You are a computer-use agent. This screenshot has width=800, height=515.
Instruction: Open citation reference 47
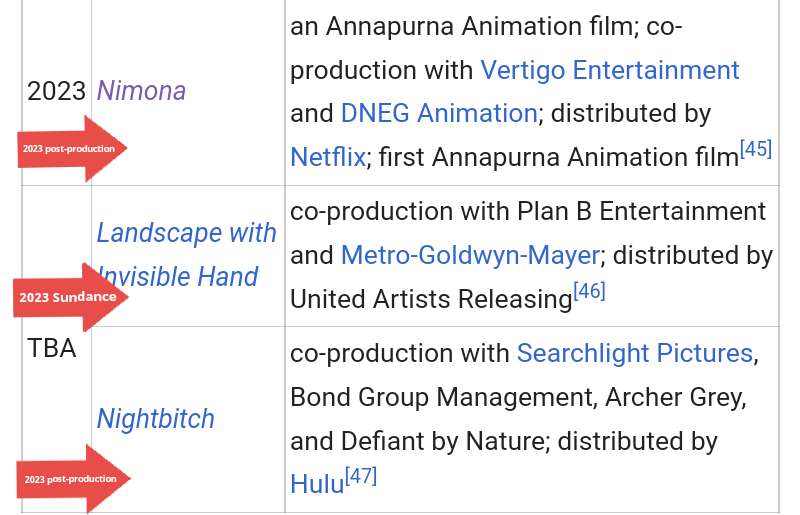click(360, 476)
